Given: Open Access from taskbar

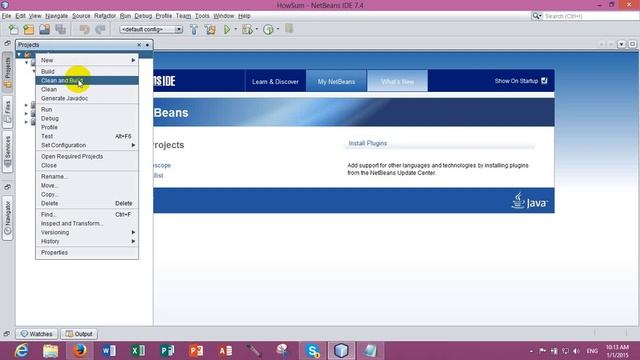Looking at the screenshot, I should click(225, 351).
